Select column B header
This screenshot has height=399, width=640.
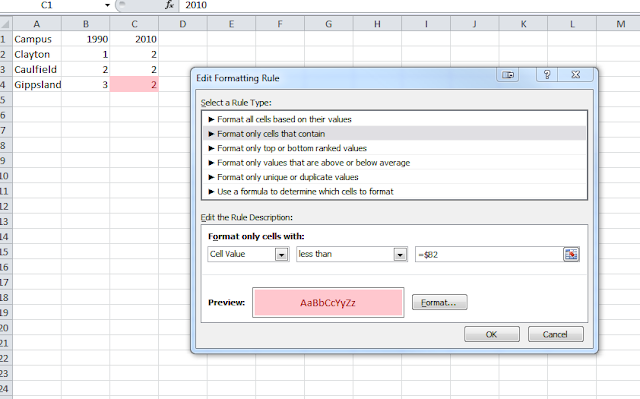tap(85, 24)
